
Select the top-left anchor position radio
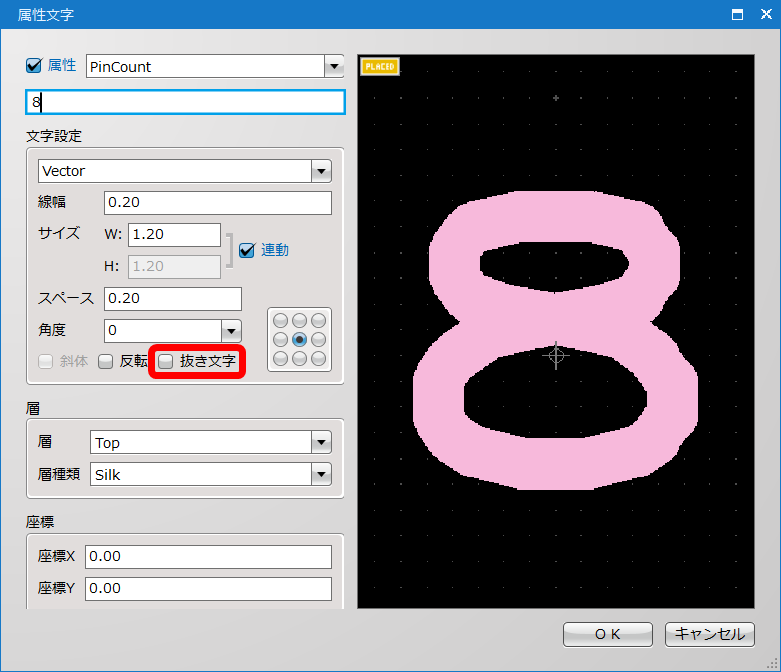[281, 321]
